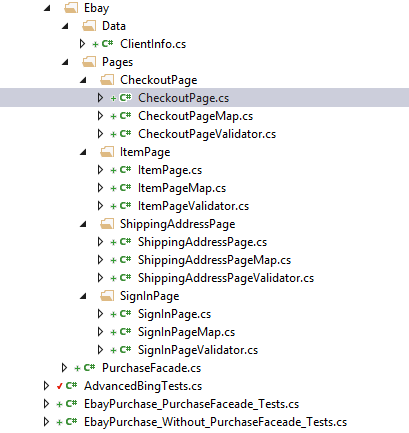Select the AdvancedBingTests.cs file name

tap(143, 386)
